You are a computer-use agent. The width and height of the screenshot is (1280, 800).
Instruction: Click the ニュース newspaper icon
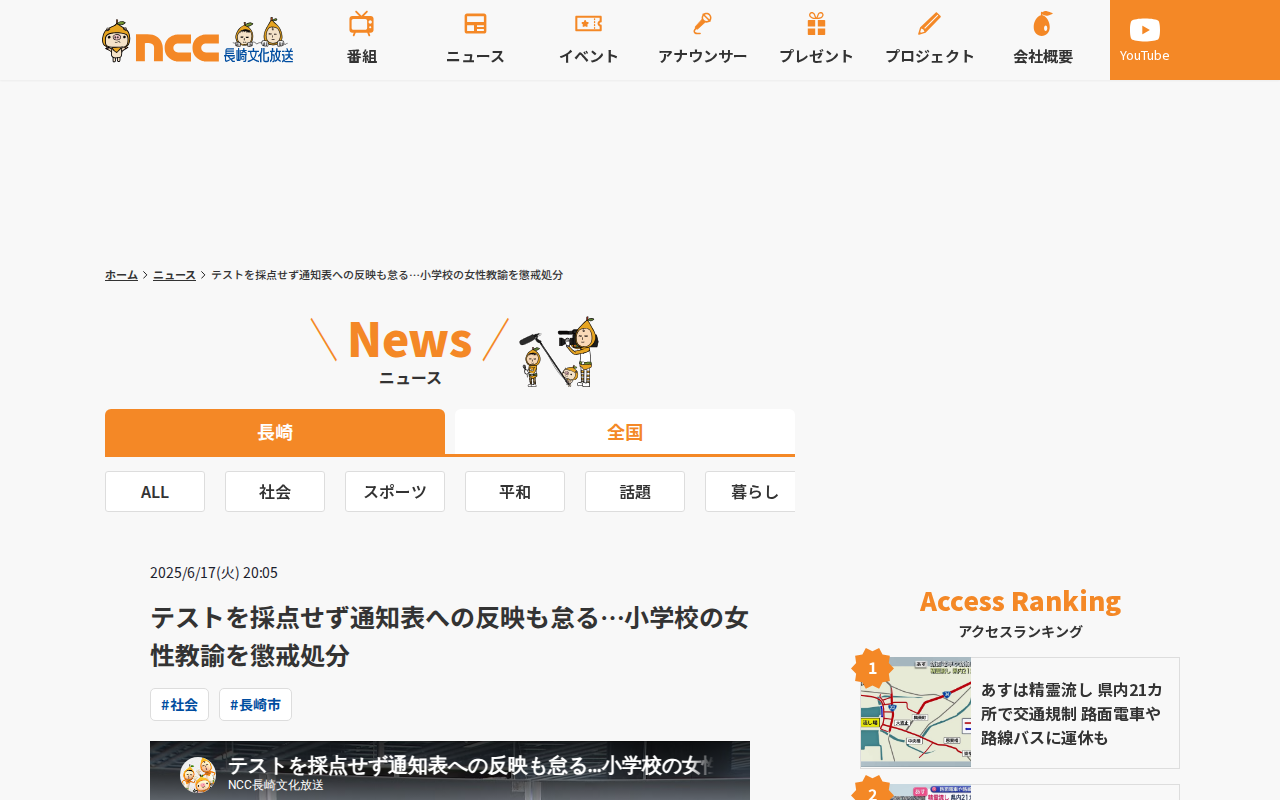click(x=475, y=24)
